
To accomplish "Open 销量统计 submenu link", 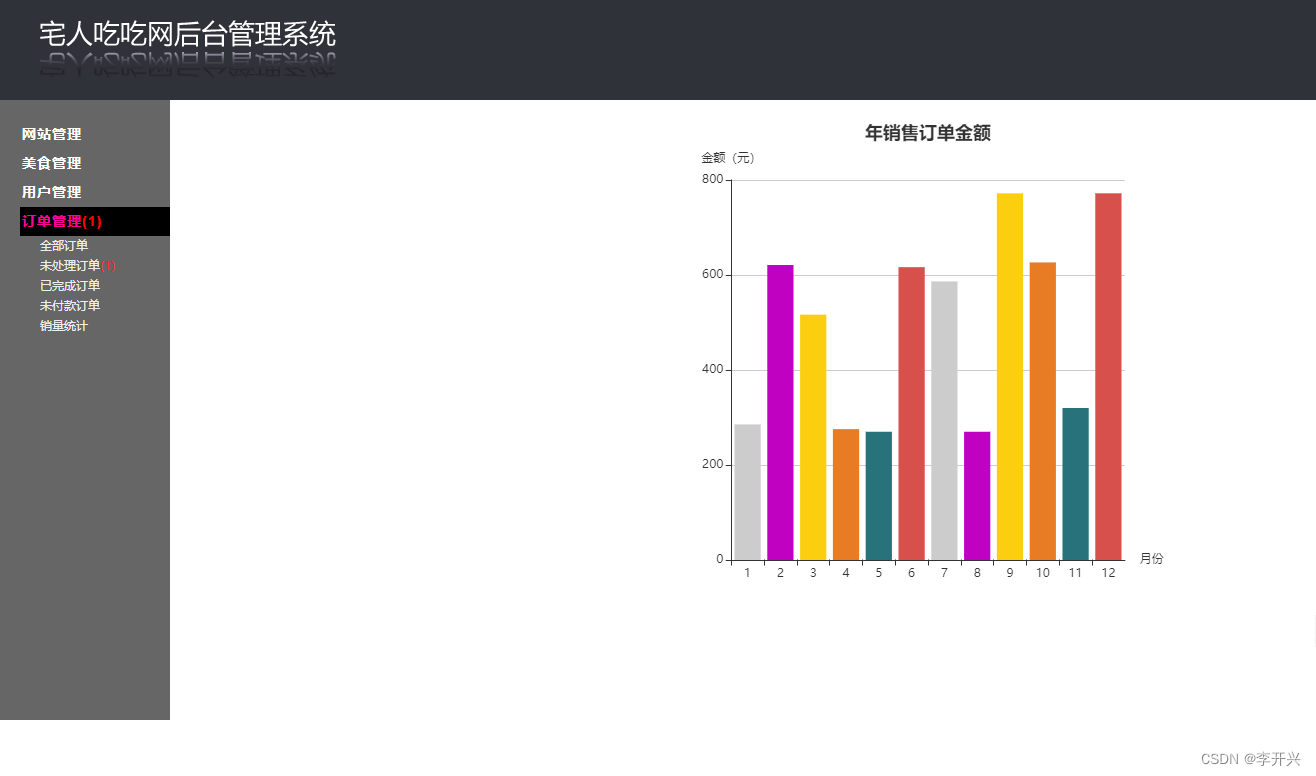I will (64, 325).
